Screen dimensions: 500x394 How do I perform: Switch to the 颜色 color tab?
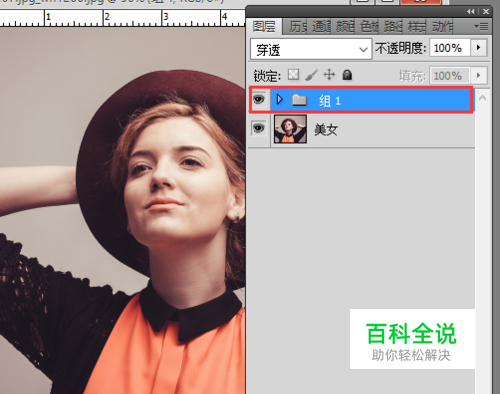tap(345, 27)
